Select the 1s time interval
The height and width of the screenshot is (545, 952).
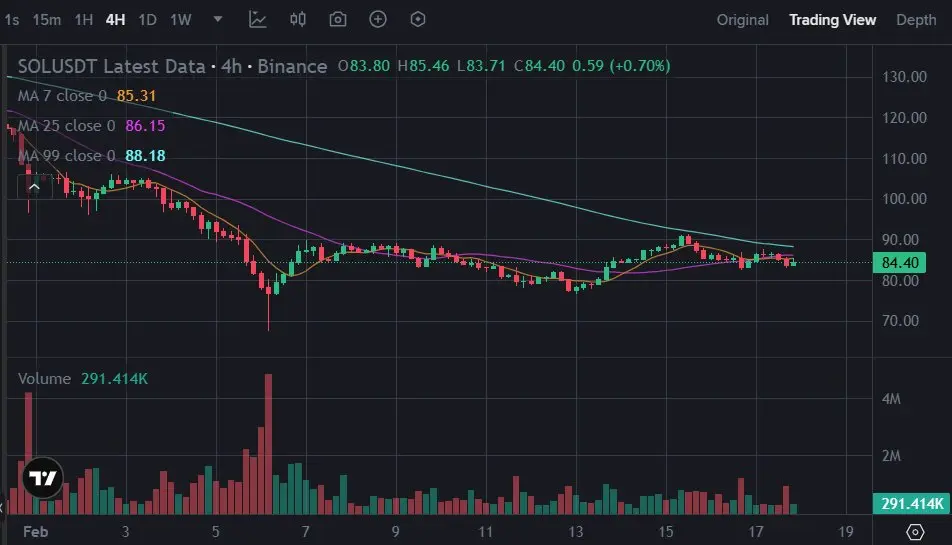tap(12, 20)
